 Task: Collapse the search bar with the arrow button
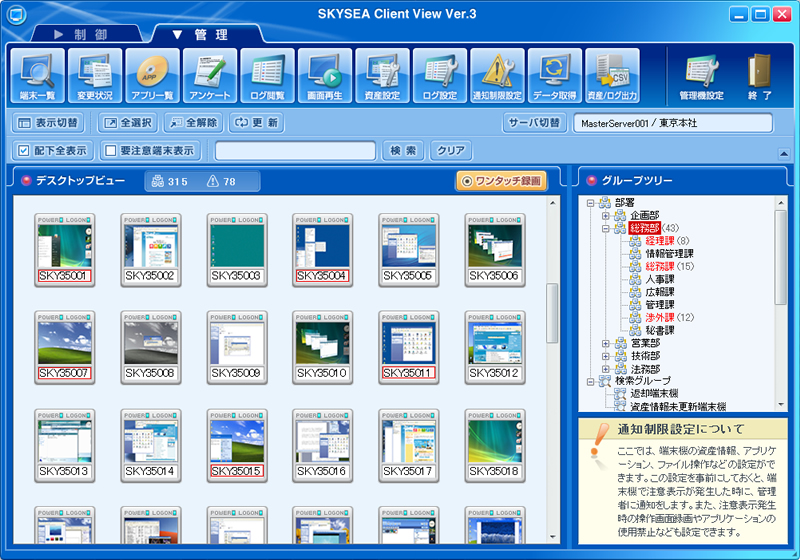pos(784,153)
